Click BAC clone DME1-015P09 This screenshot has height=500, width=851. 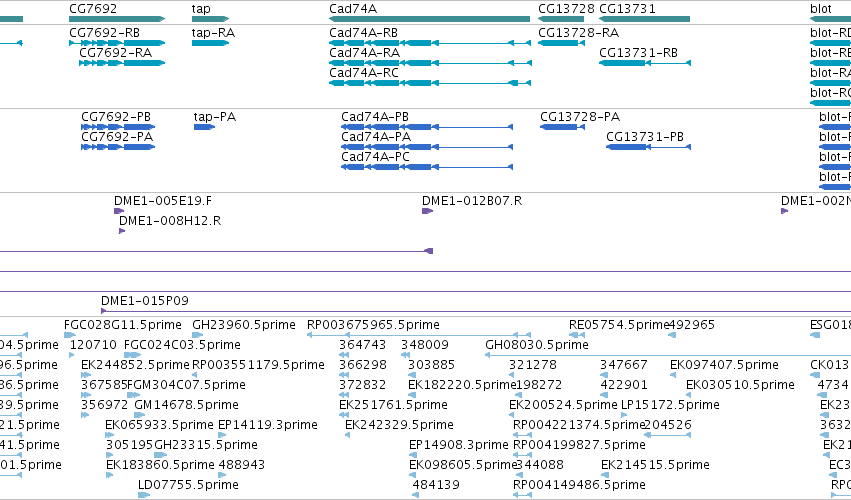point(145,301)
